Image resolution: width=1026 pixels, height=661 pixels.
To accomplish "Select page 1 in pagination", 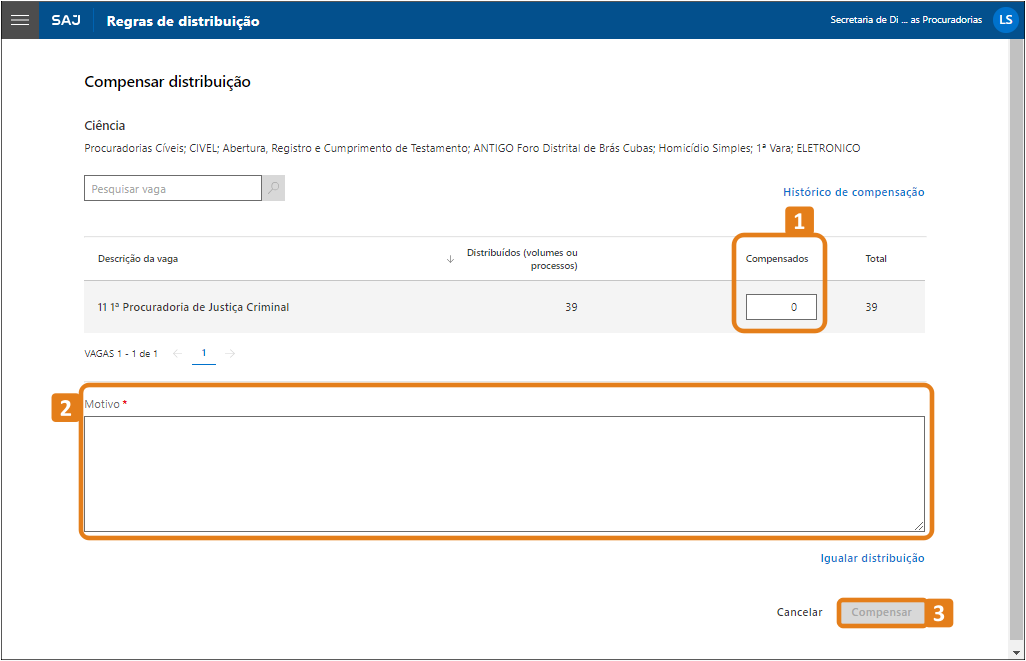I will coord(204,353).
